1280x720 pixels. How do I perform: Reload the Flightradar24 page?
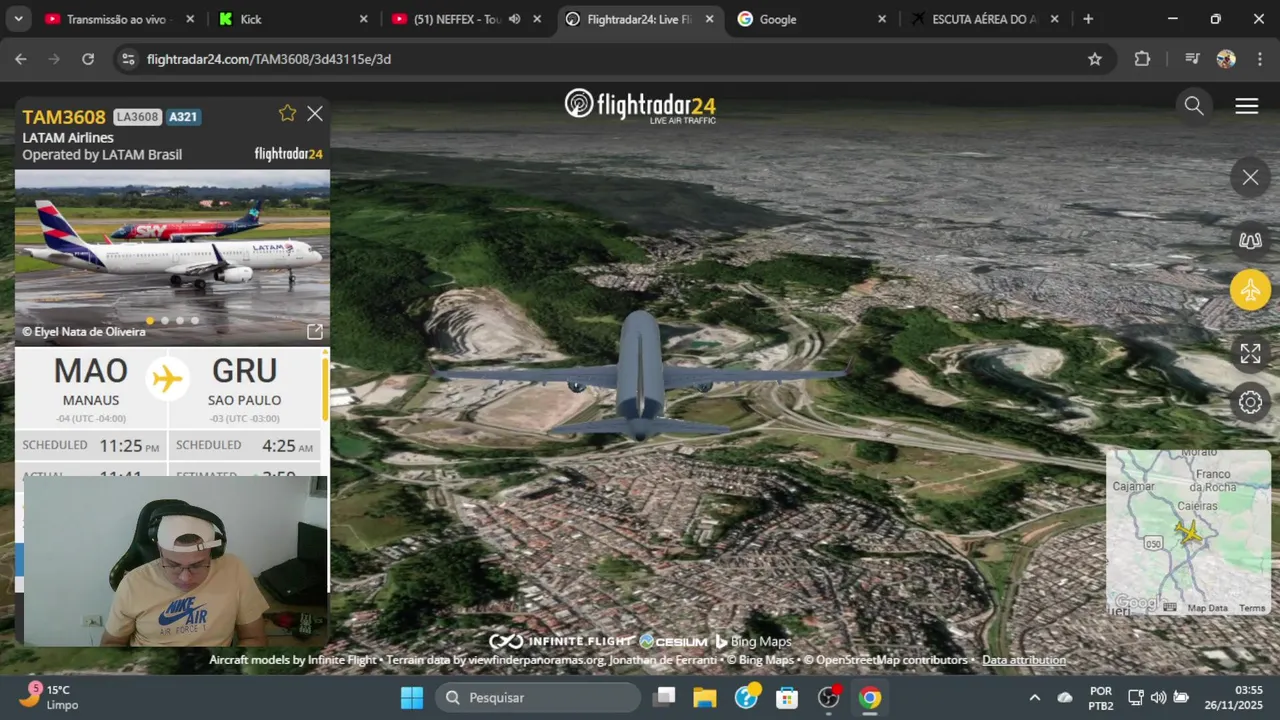88,59
